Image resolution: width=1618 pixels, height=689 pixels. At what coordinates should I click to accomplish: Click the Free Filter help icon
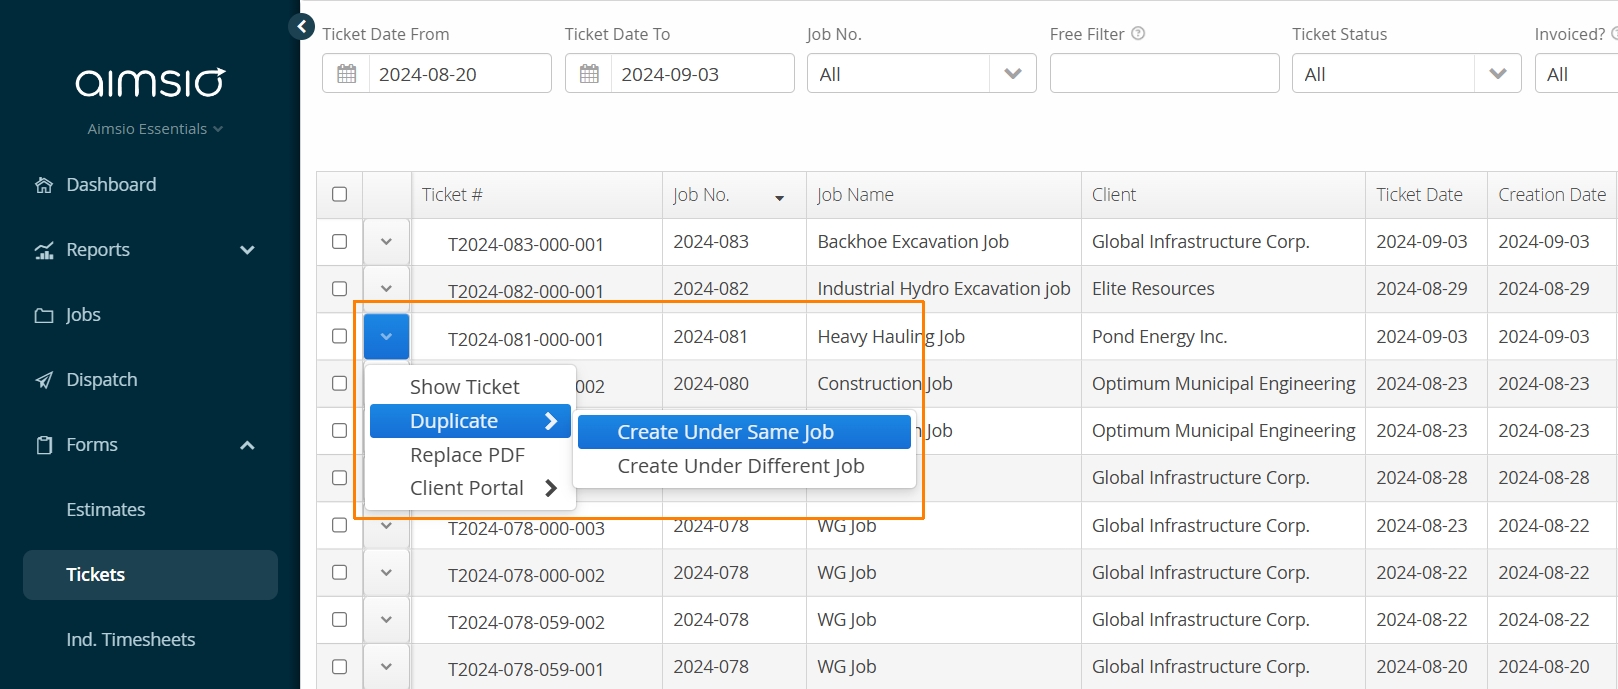click(1138, 33)
